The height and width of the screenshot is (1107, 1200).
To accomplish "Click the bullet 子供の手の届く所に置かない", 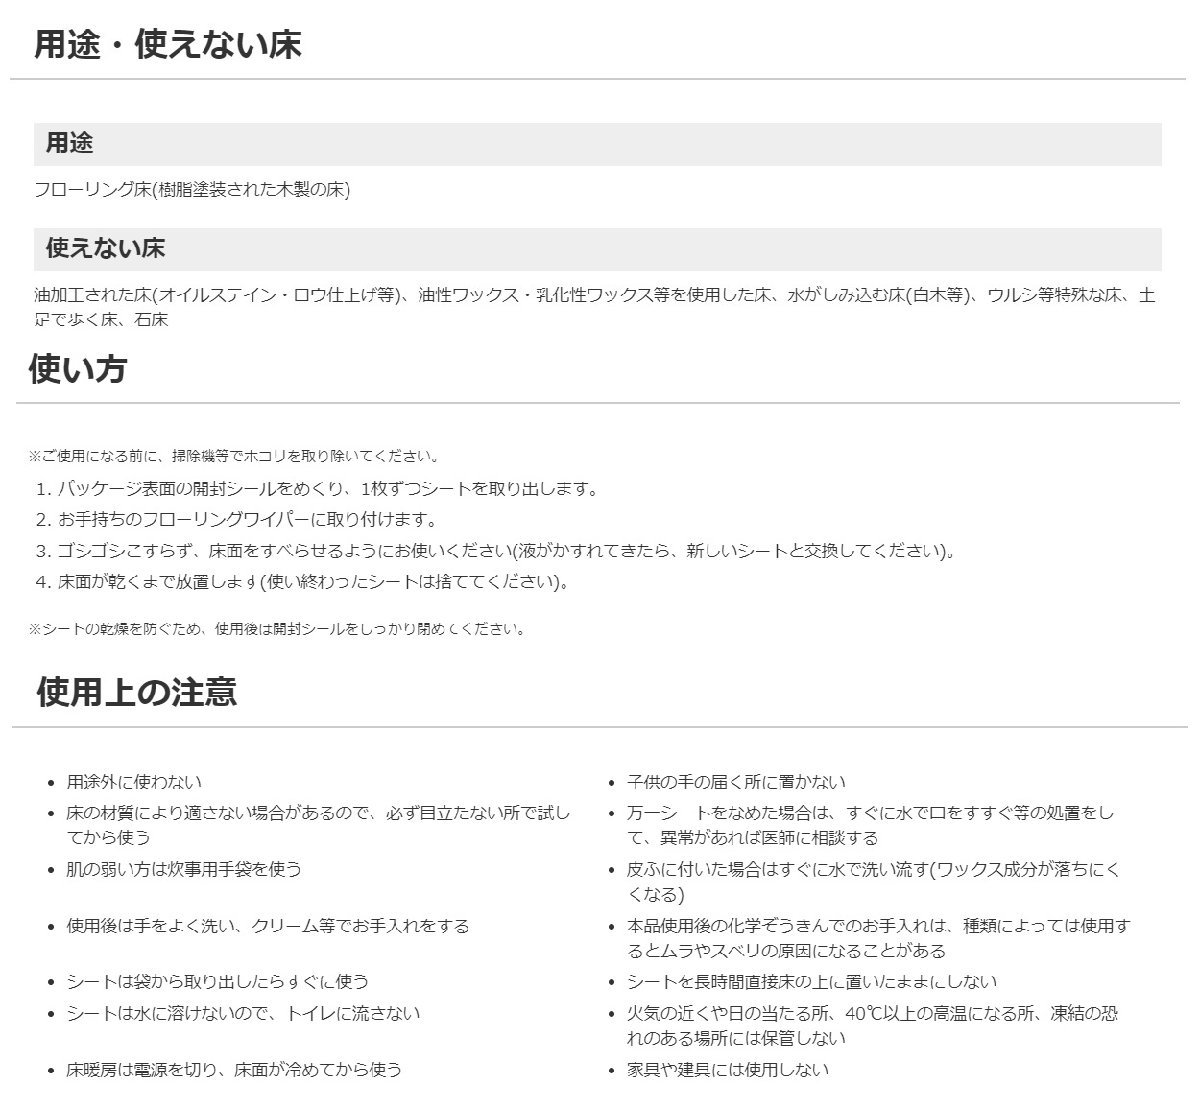I will [x=736, y=782].
